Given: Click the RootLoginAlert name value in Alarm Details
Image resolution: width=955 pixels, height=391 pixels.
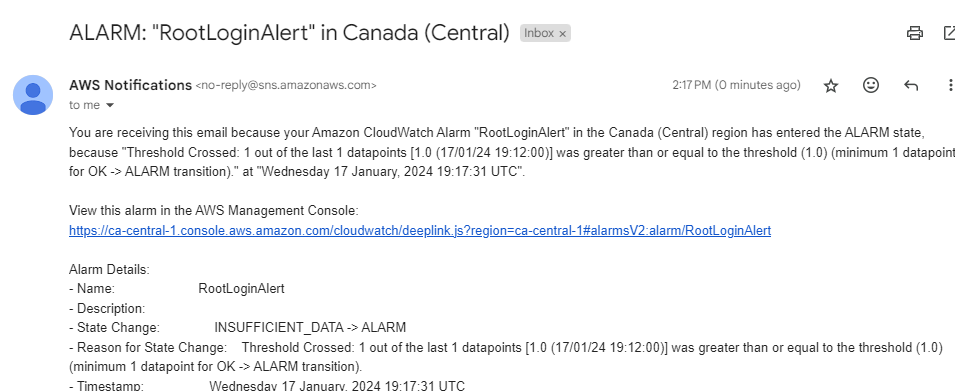Looking at the screenshot, I should coord(241,289).
